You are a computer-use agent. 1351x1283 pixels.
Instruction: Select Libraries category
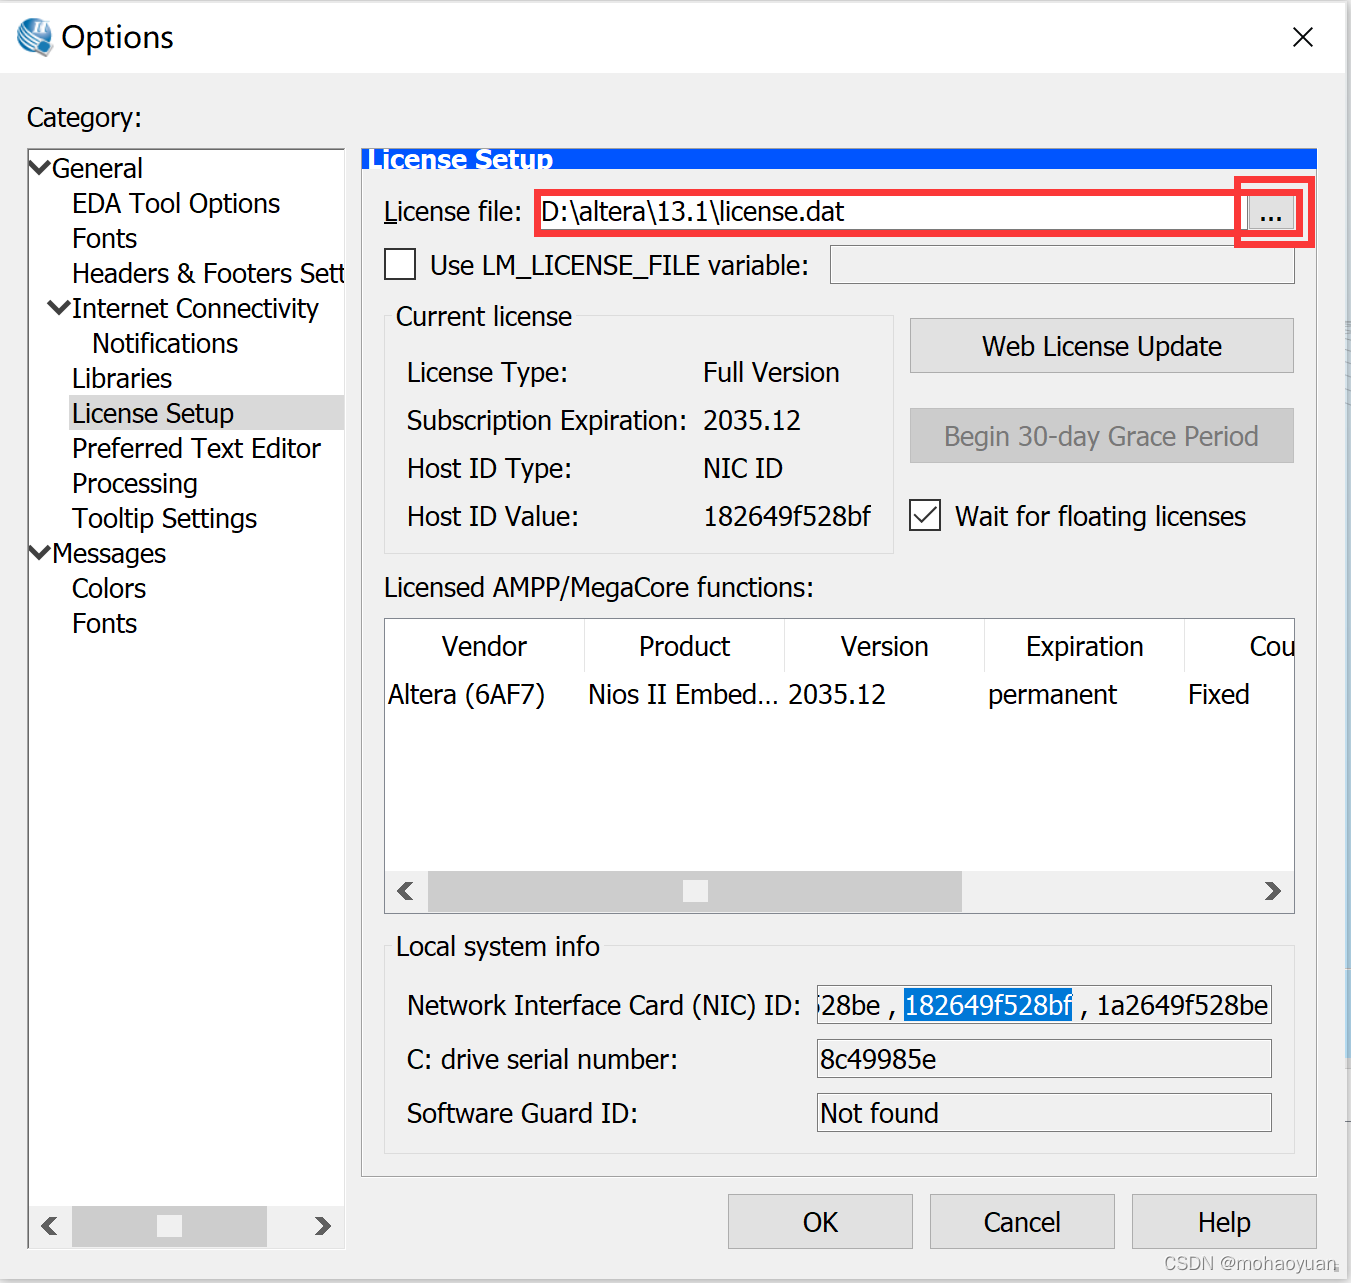pyautogui.click(x=122, y=379)
